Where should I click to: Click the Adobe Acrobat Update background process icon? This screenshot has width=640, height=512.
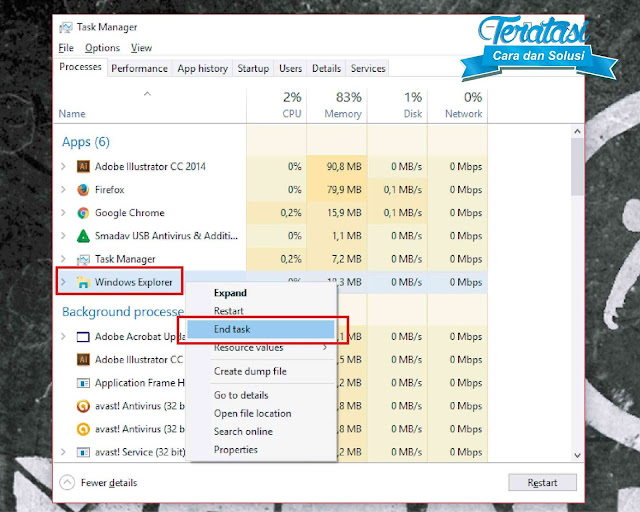(83, 337)
